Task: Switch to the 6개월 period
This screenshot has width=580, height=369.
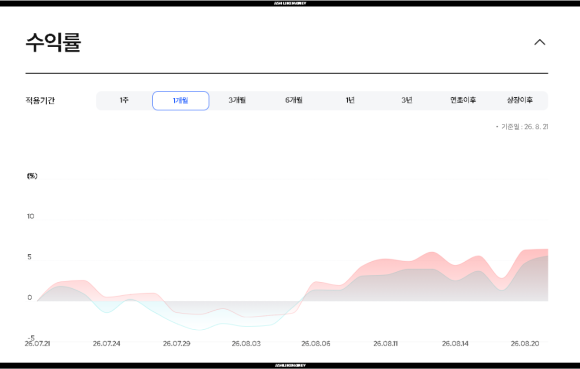Action: coord(294,100)
